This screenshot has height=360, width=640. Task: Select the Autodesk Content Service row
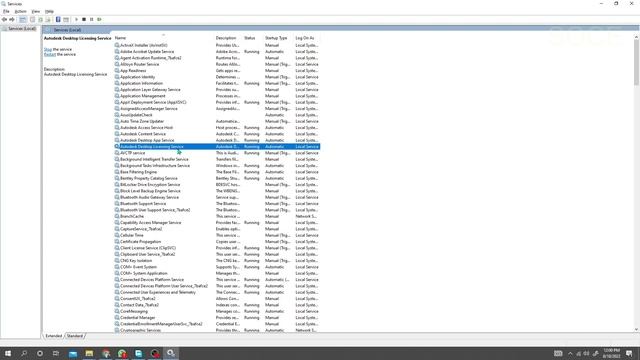coord(217,134)
